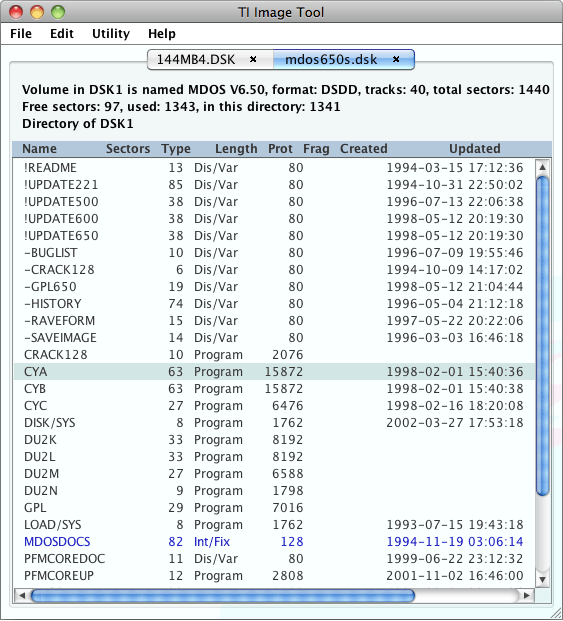The height and width of the screenshot is (621, 563).
Task: Click the vertical scrollbar thumb
Action: point(542,336)
